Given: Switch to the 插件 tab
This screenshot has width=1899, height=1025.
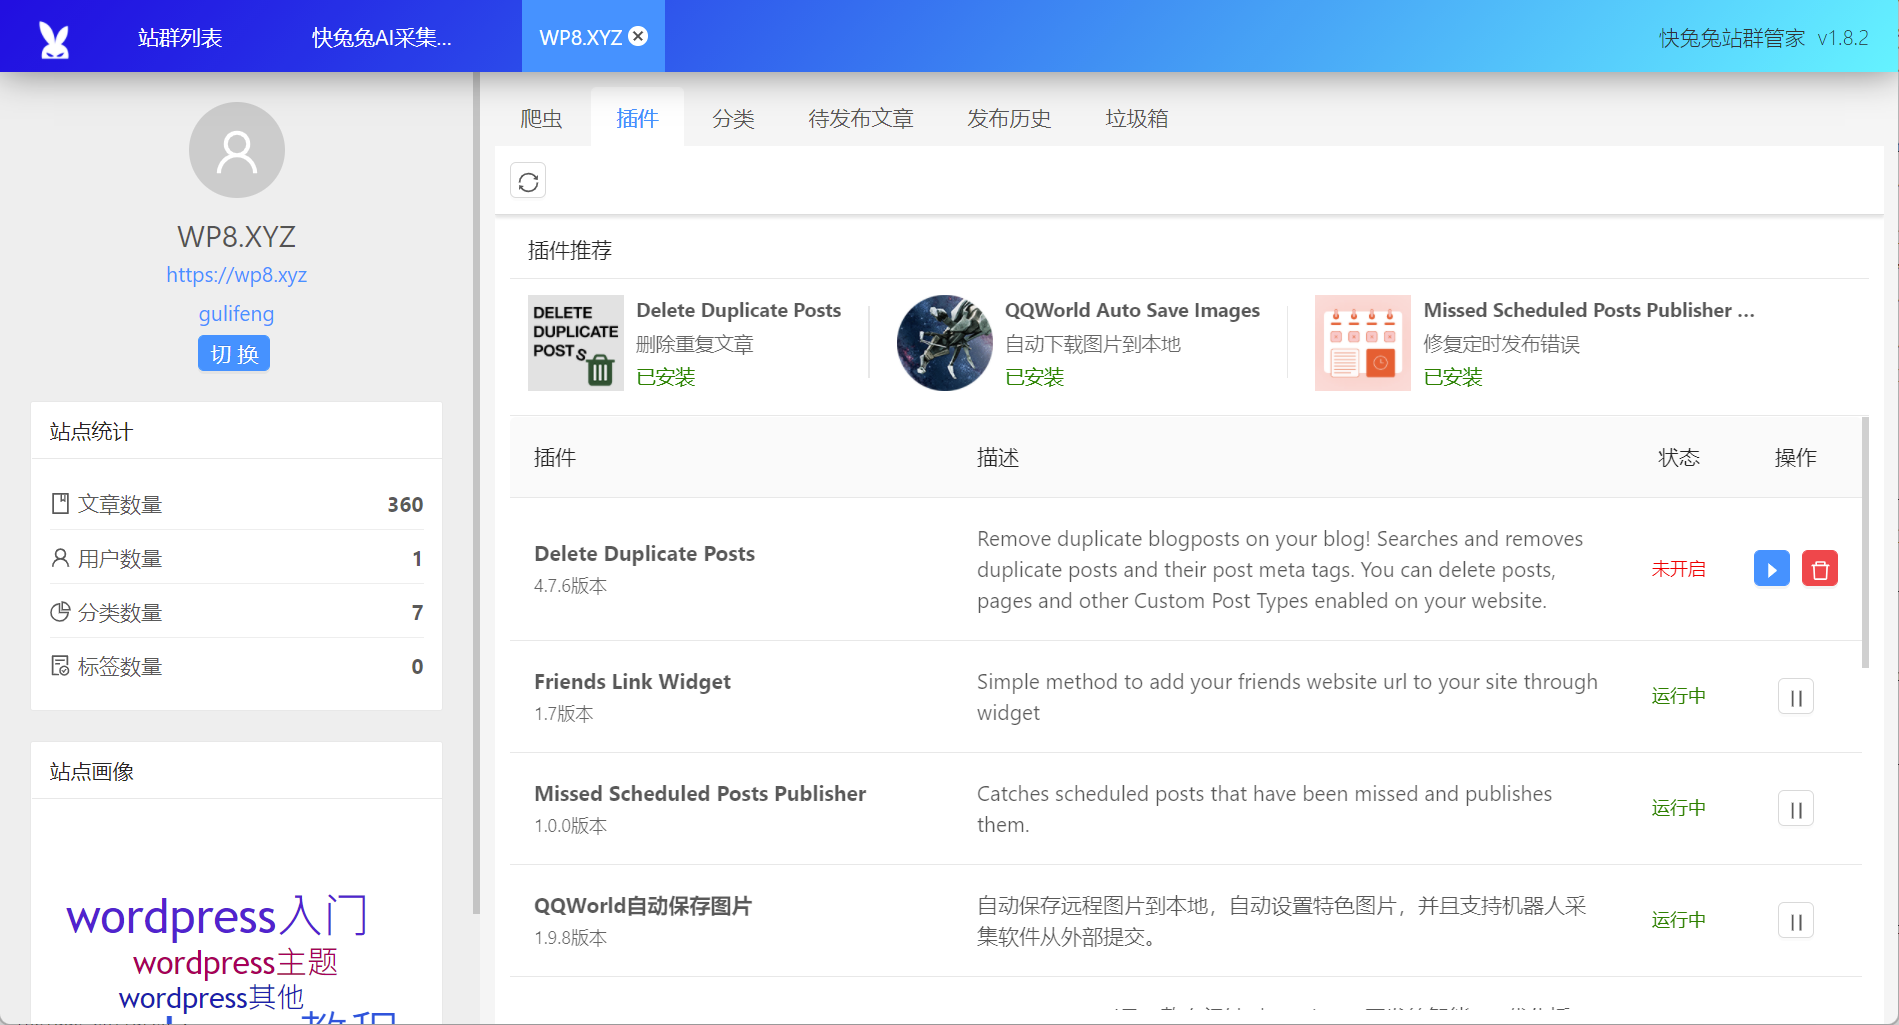Looking at the screenshot, I should 638,118.
